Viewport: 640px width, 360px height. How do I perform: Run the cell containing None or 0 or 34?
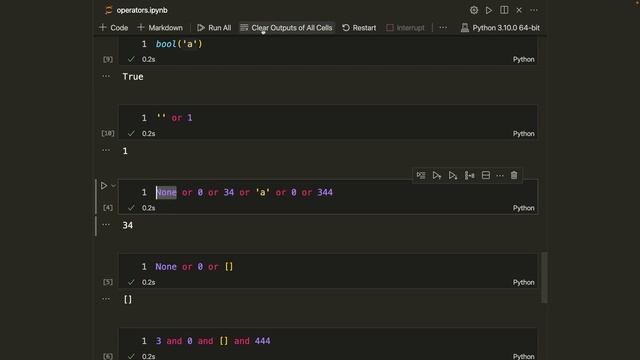[x=104, y=186]
